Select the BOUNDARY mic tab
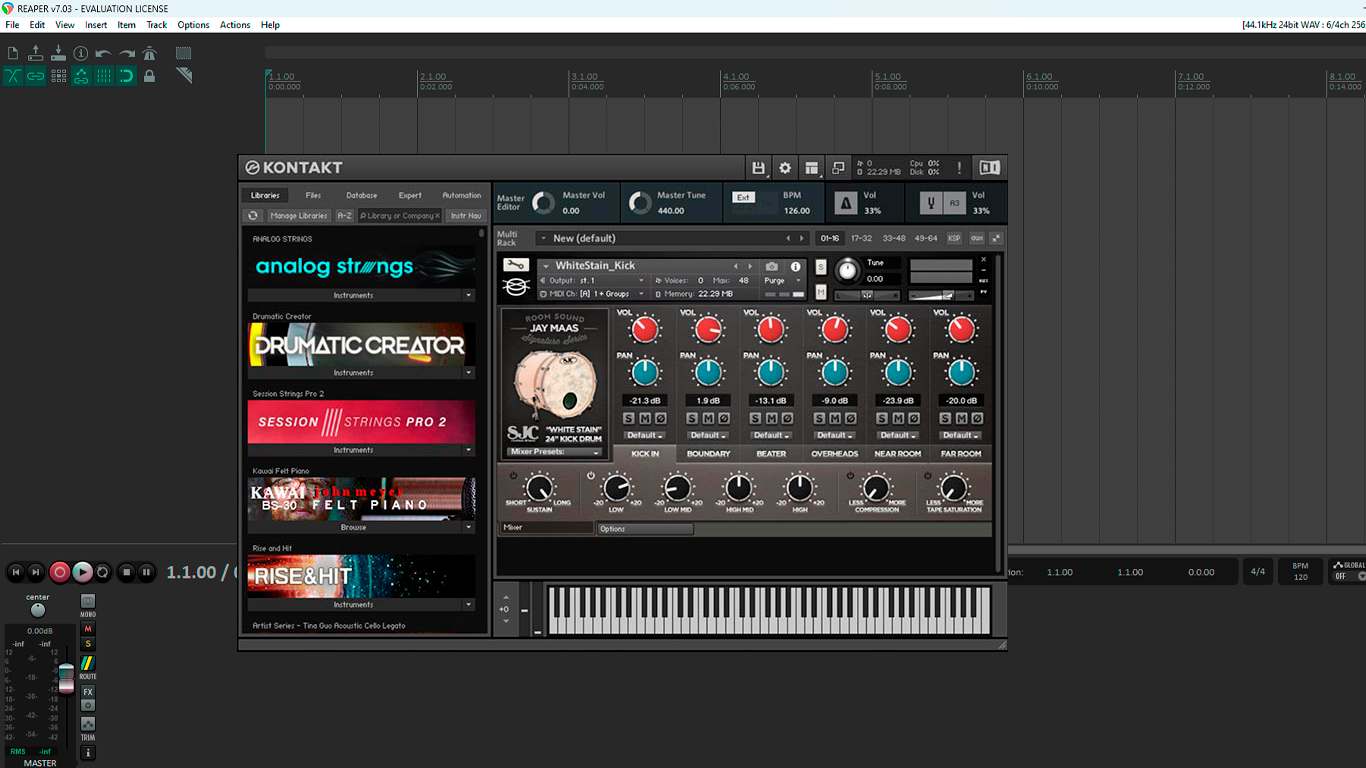 click(x=708, y=454)
